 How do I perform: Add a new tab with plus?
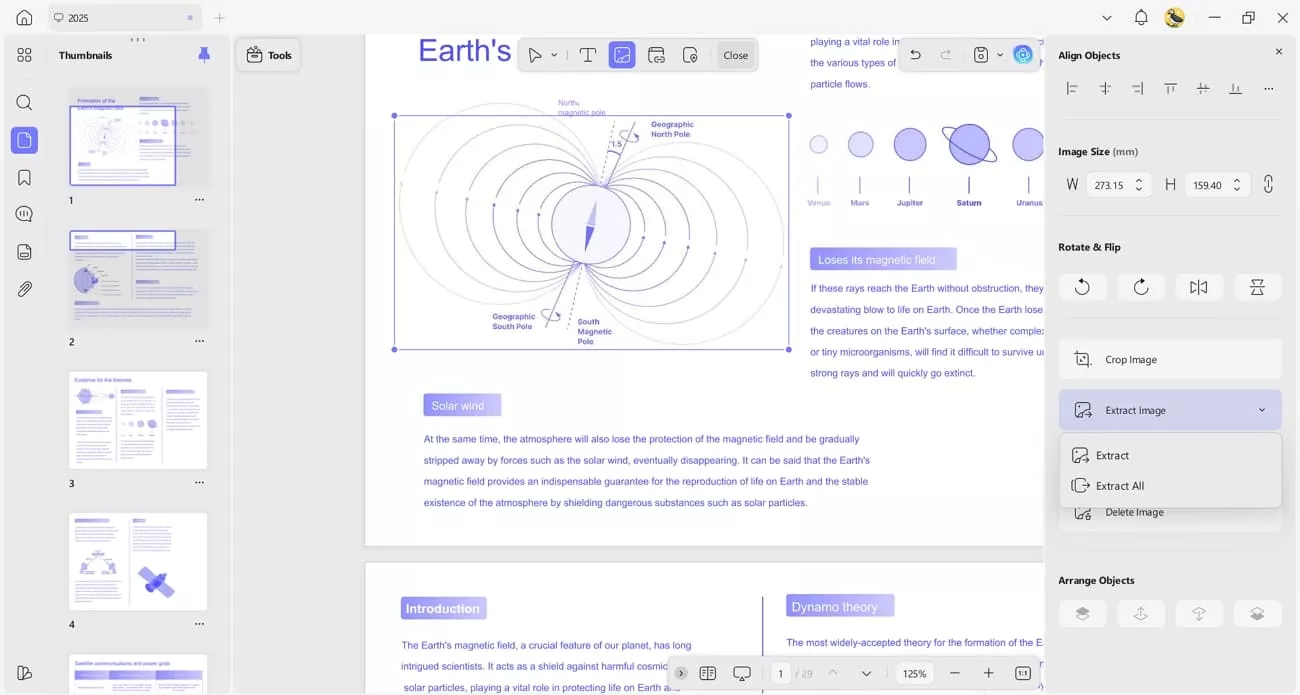(x=220, y=18)
